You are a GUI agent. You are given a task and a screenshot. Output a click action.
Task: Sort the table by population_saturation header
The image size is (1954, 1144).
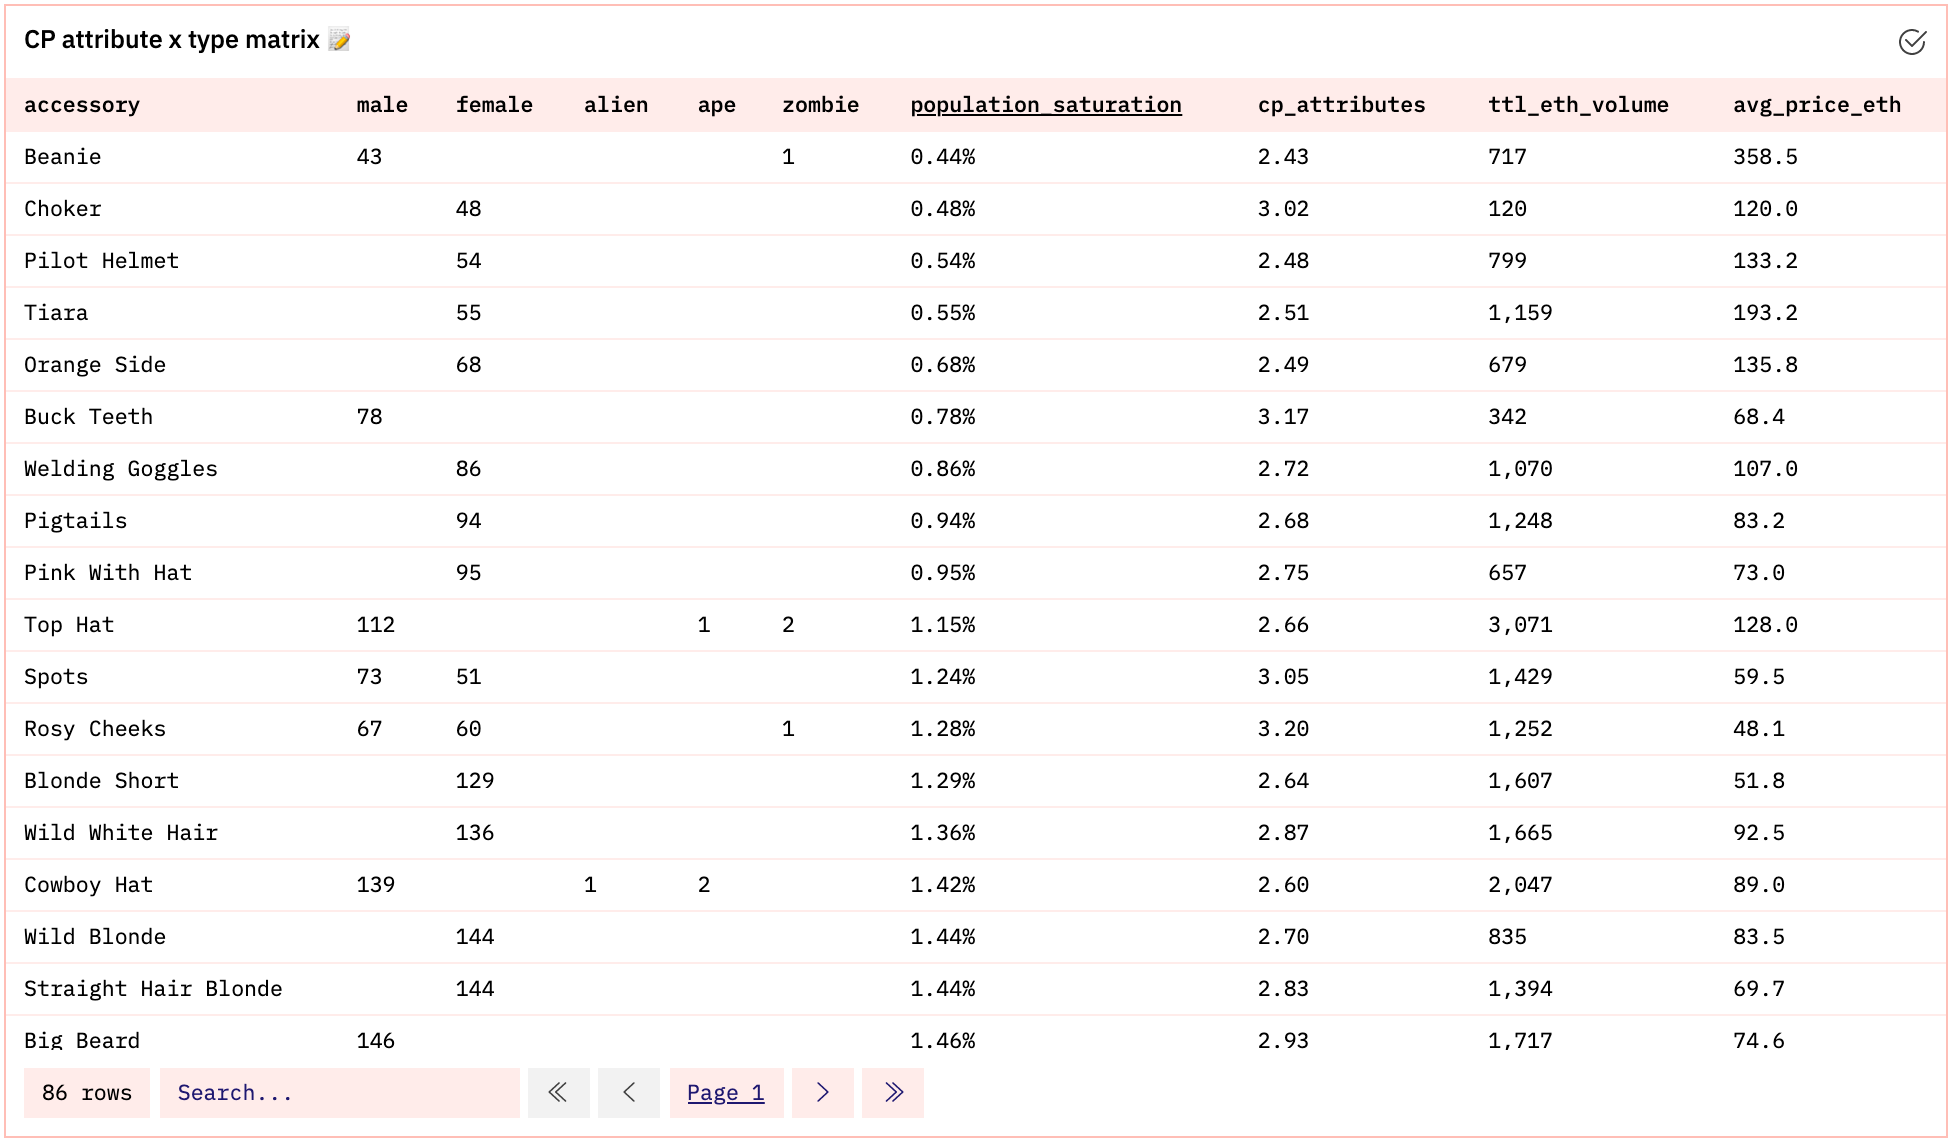1044,105
